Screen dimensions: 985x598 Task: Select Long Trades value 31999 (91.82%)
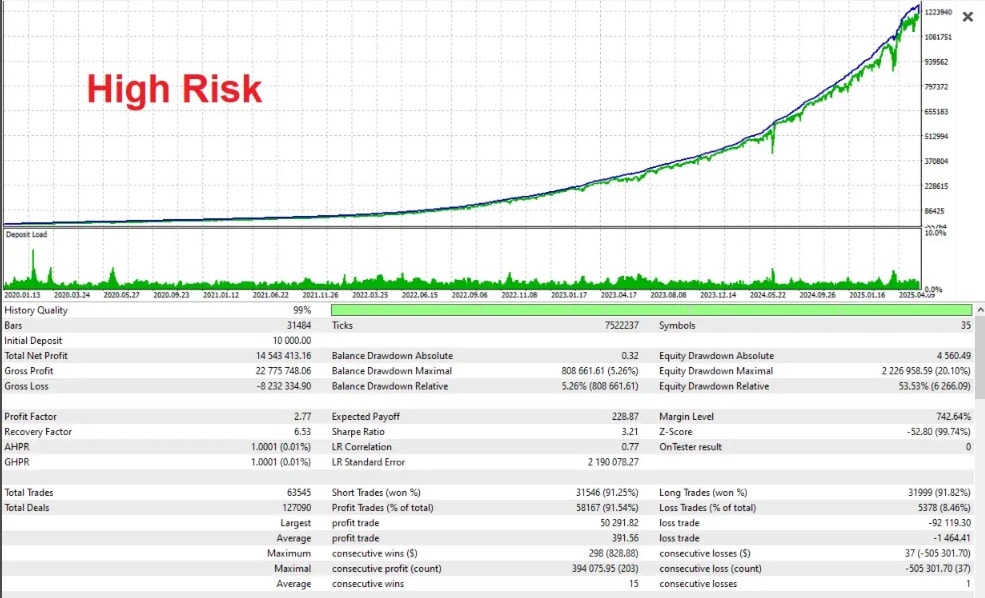tap(939, 492)
